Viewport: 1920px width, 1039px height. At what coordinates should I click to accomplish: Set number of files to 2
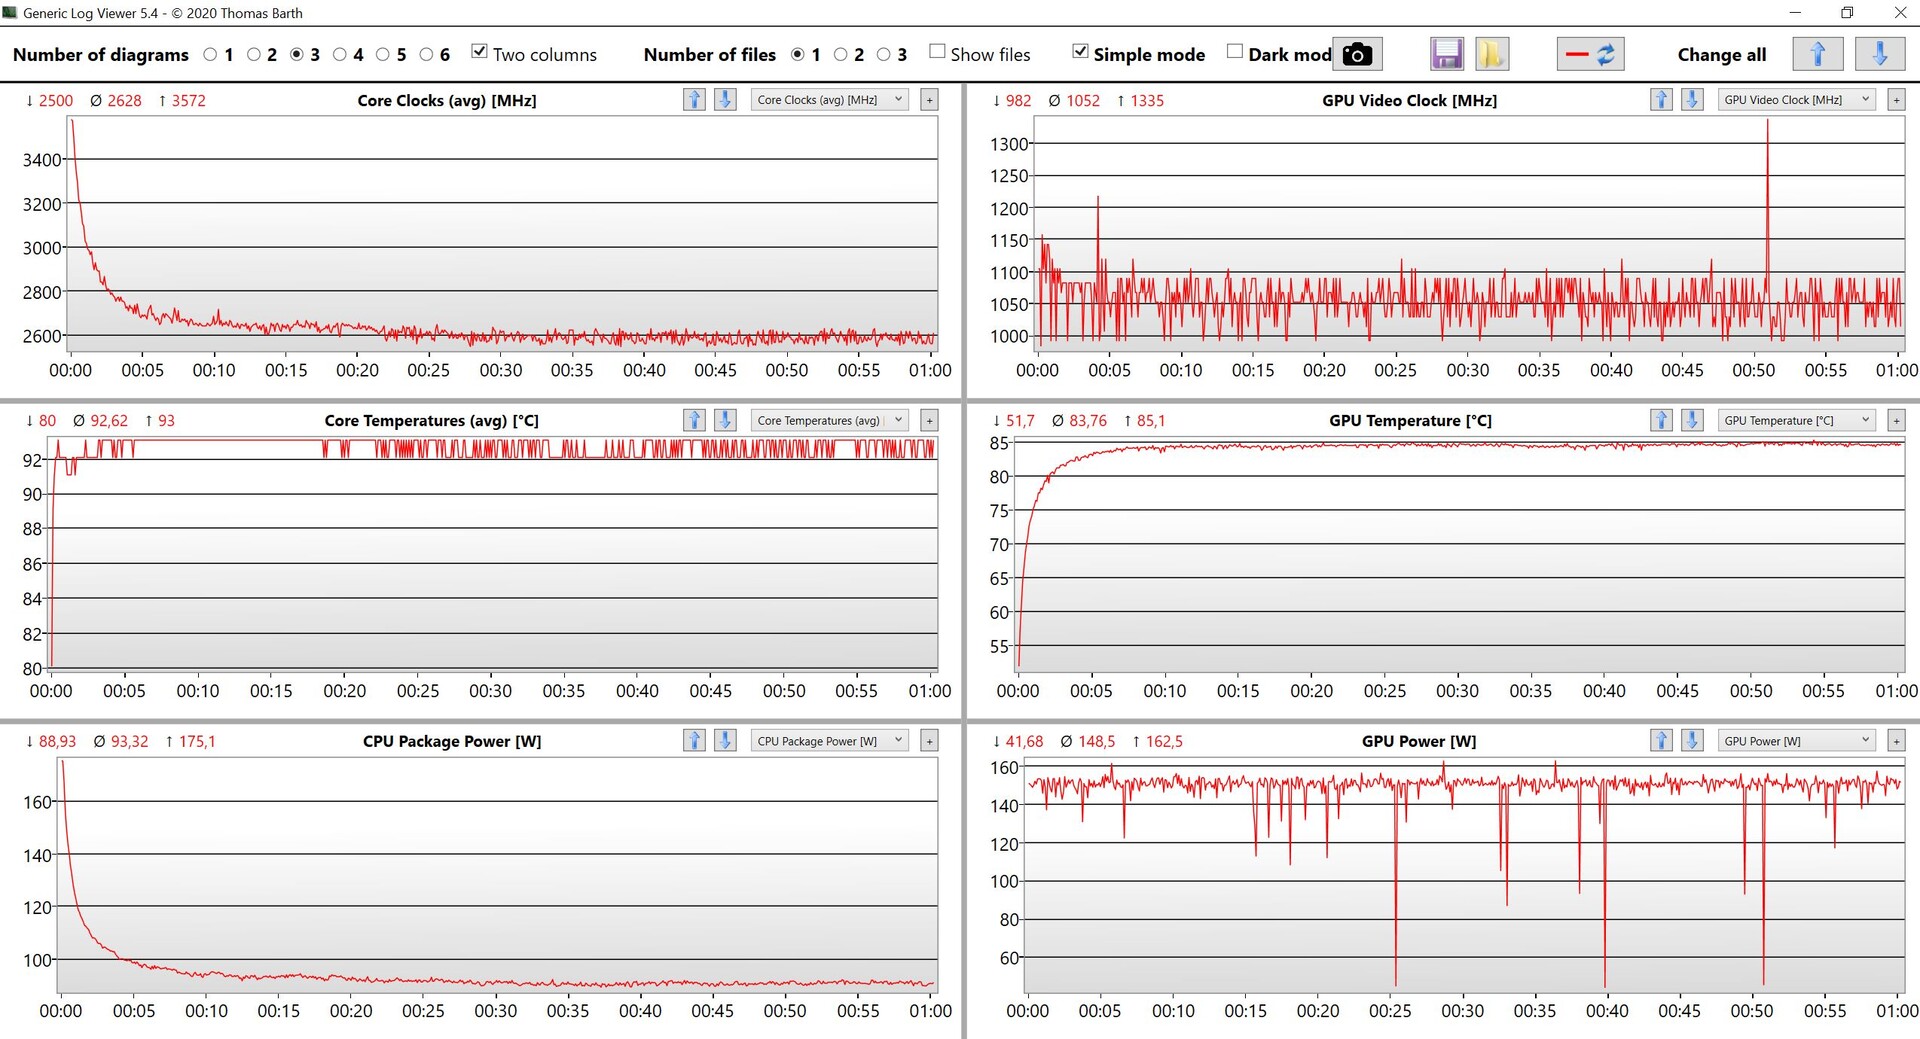(x=840, y=54)
